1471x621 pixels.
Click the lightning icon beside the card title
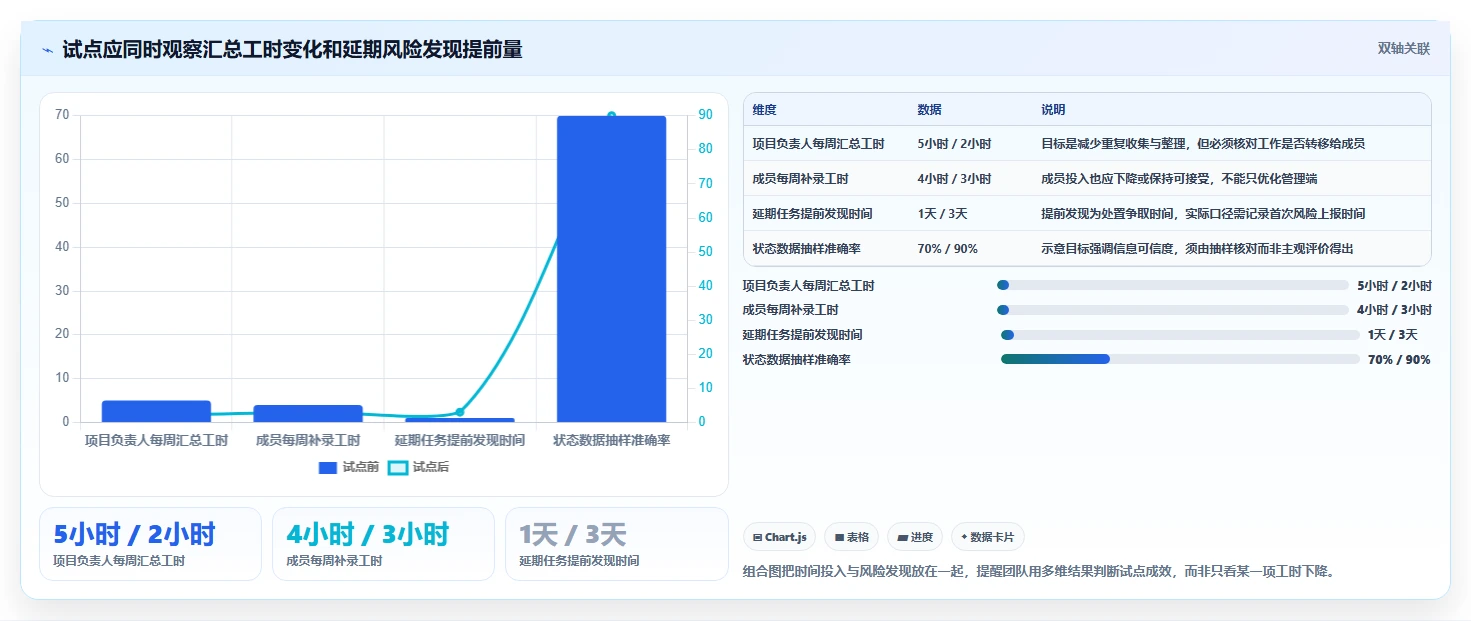click(47, 50)
